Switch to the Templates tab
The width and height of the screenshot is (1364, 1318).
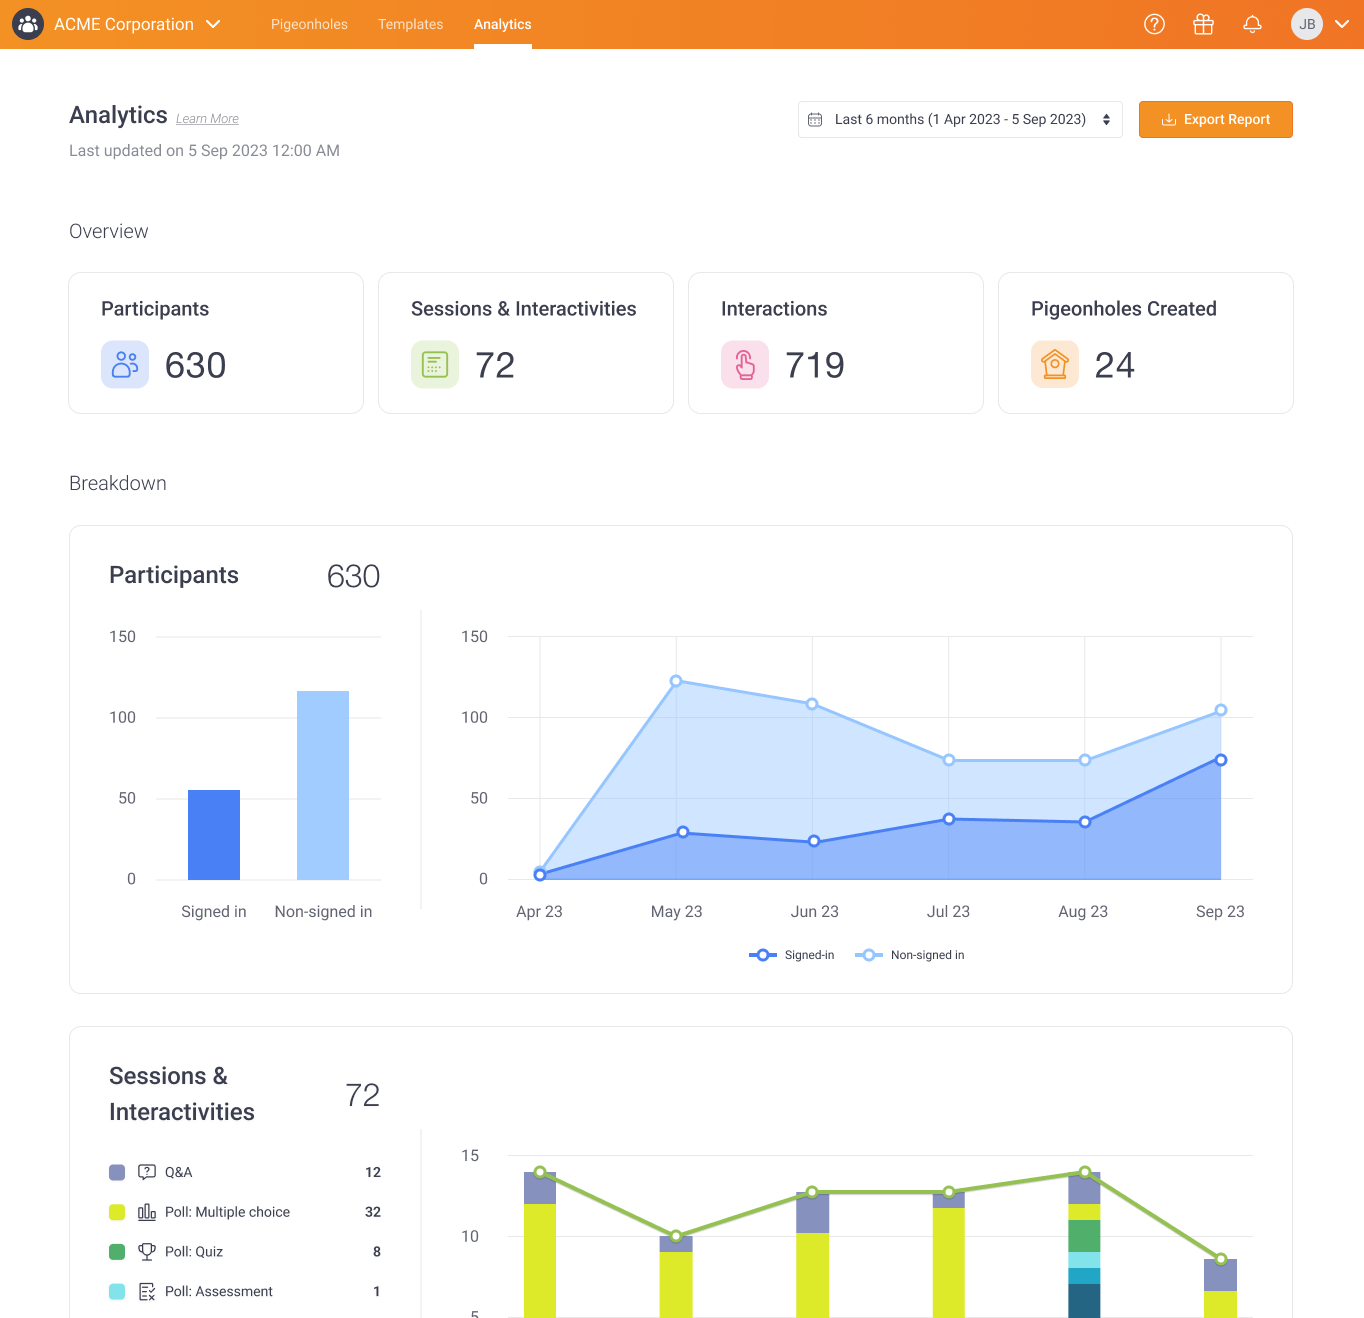pos(410,24)
